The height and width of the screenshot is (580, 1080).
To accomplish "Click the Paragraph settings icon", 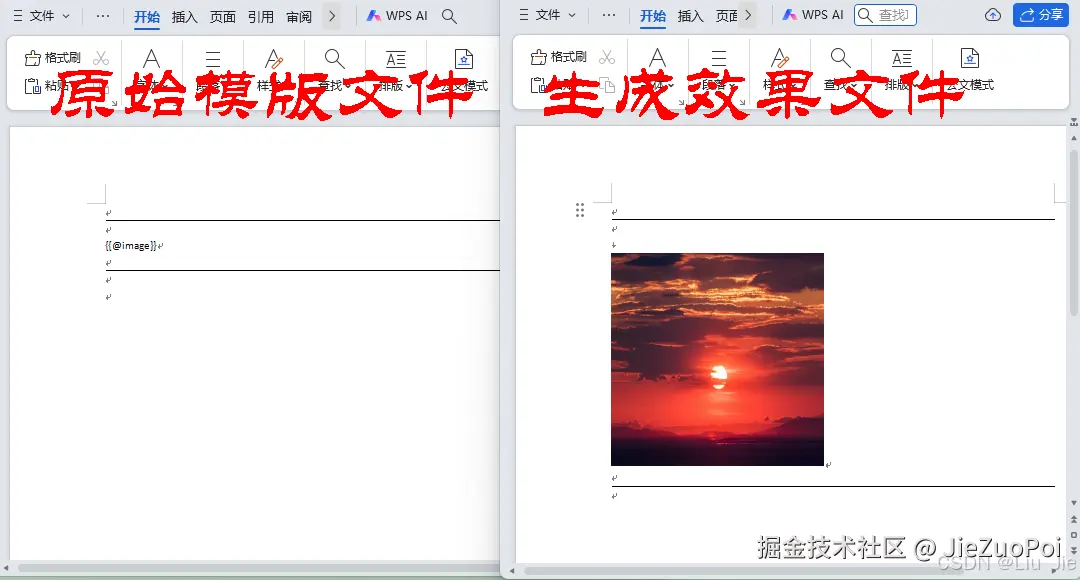I will (x=213, y=58).
